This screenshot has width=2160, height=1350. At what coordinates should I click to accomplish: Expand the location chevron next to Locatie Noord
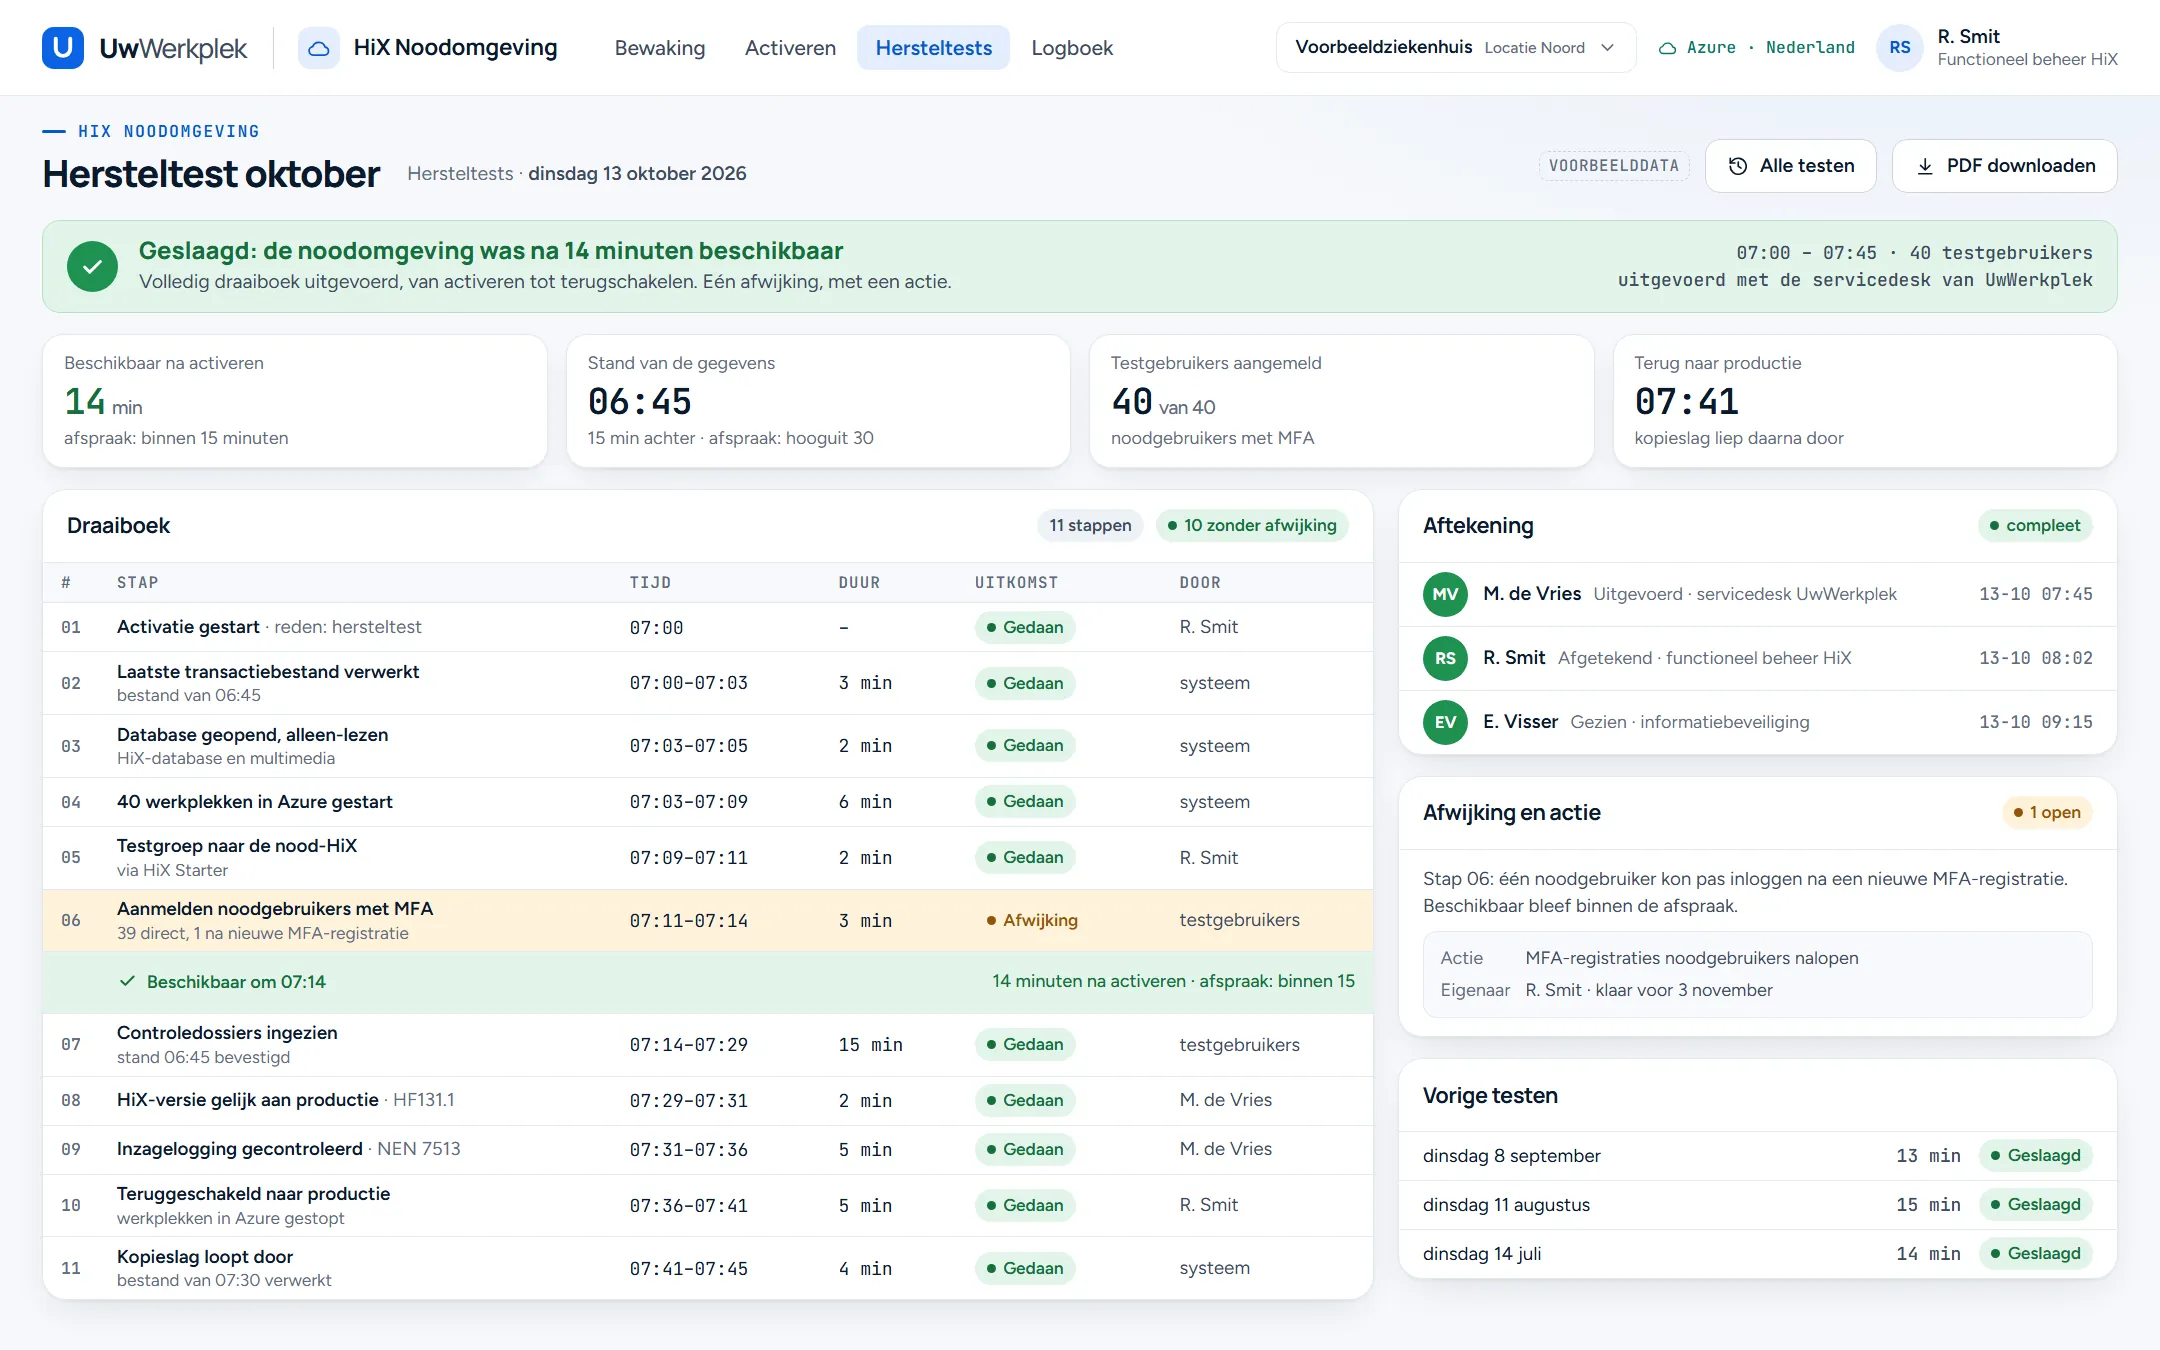pyautogui.click(x=1607, y=48)
